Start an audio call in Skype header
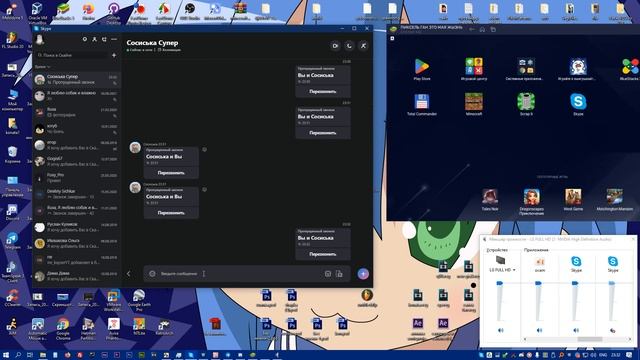This screenshot has height=360, width=640. click(x=349, y=46)
